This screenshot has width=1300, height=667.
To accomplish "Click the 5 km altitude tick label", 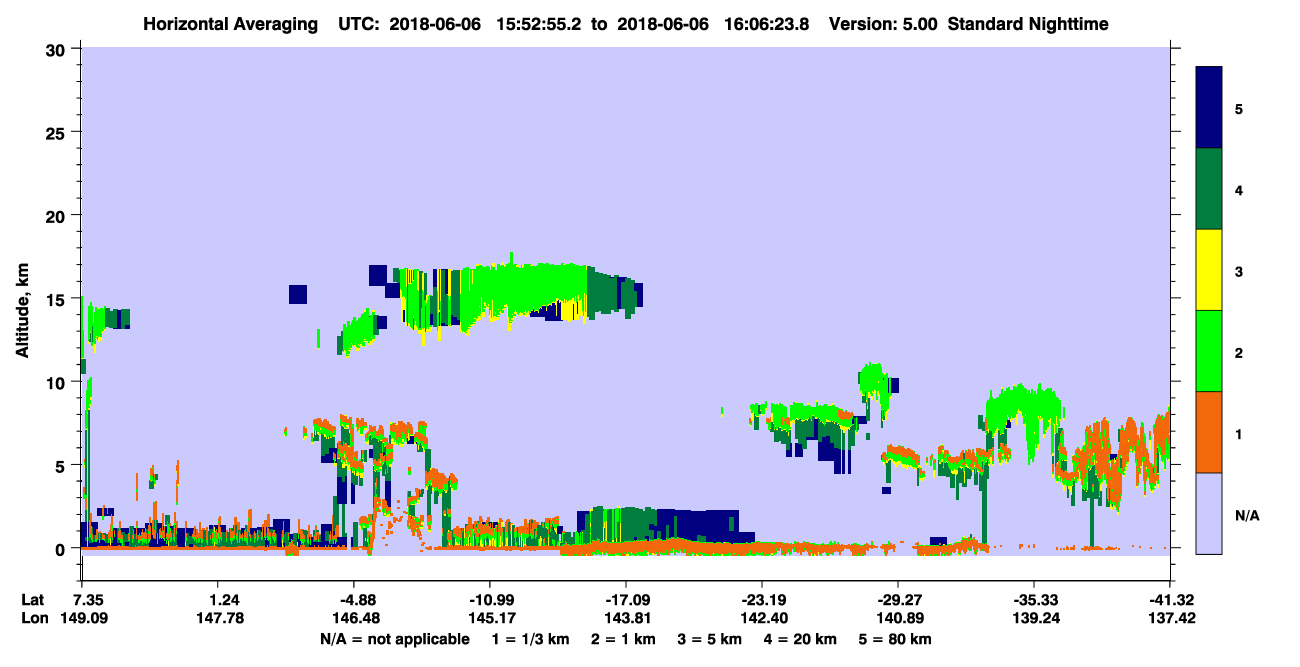I will pyautogui.click(x=63, y=465).
